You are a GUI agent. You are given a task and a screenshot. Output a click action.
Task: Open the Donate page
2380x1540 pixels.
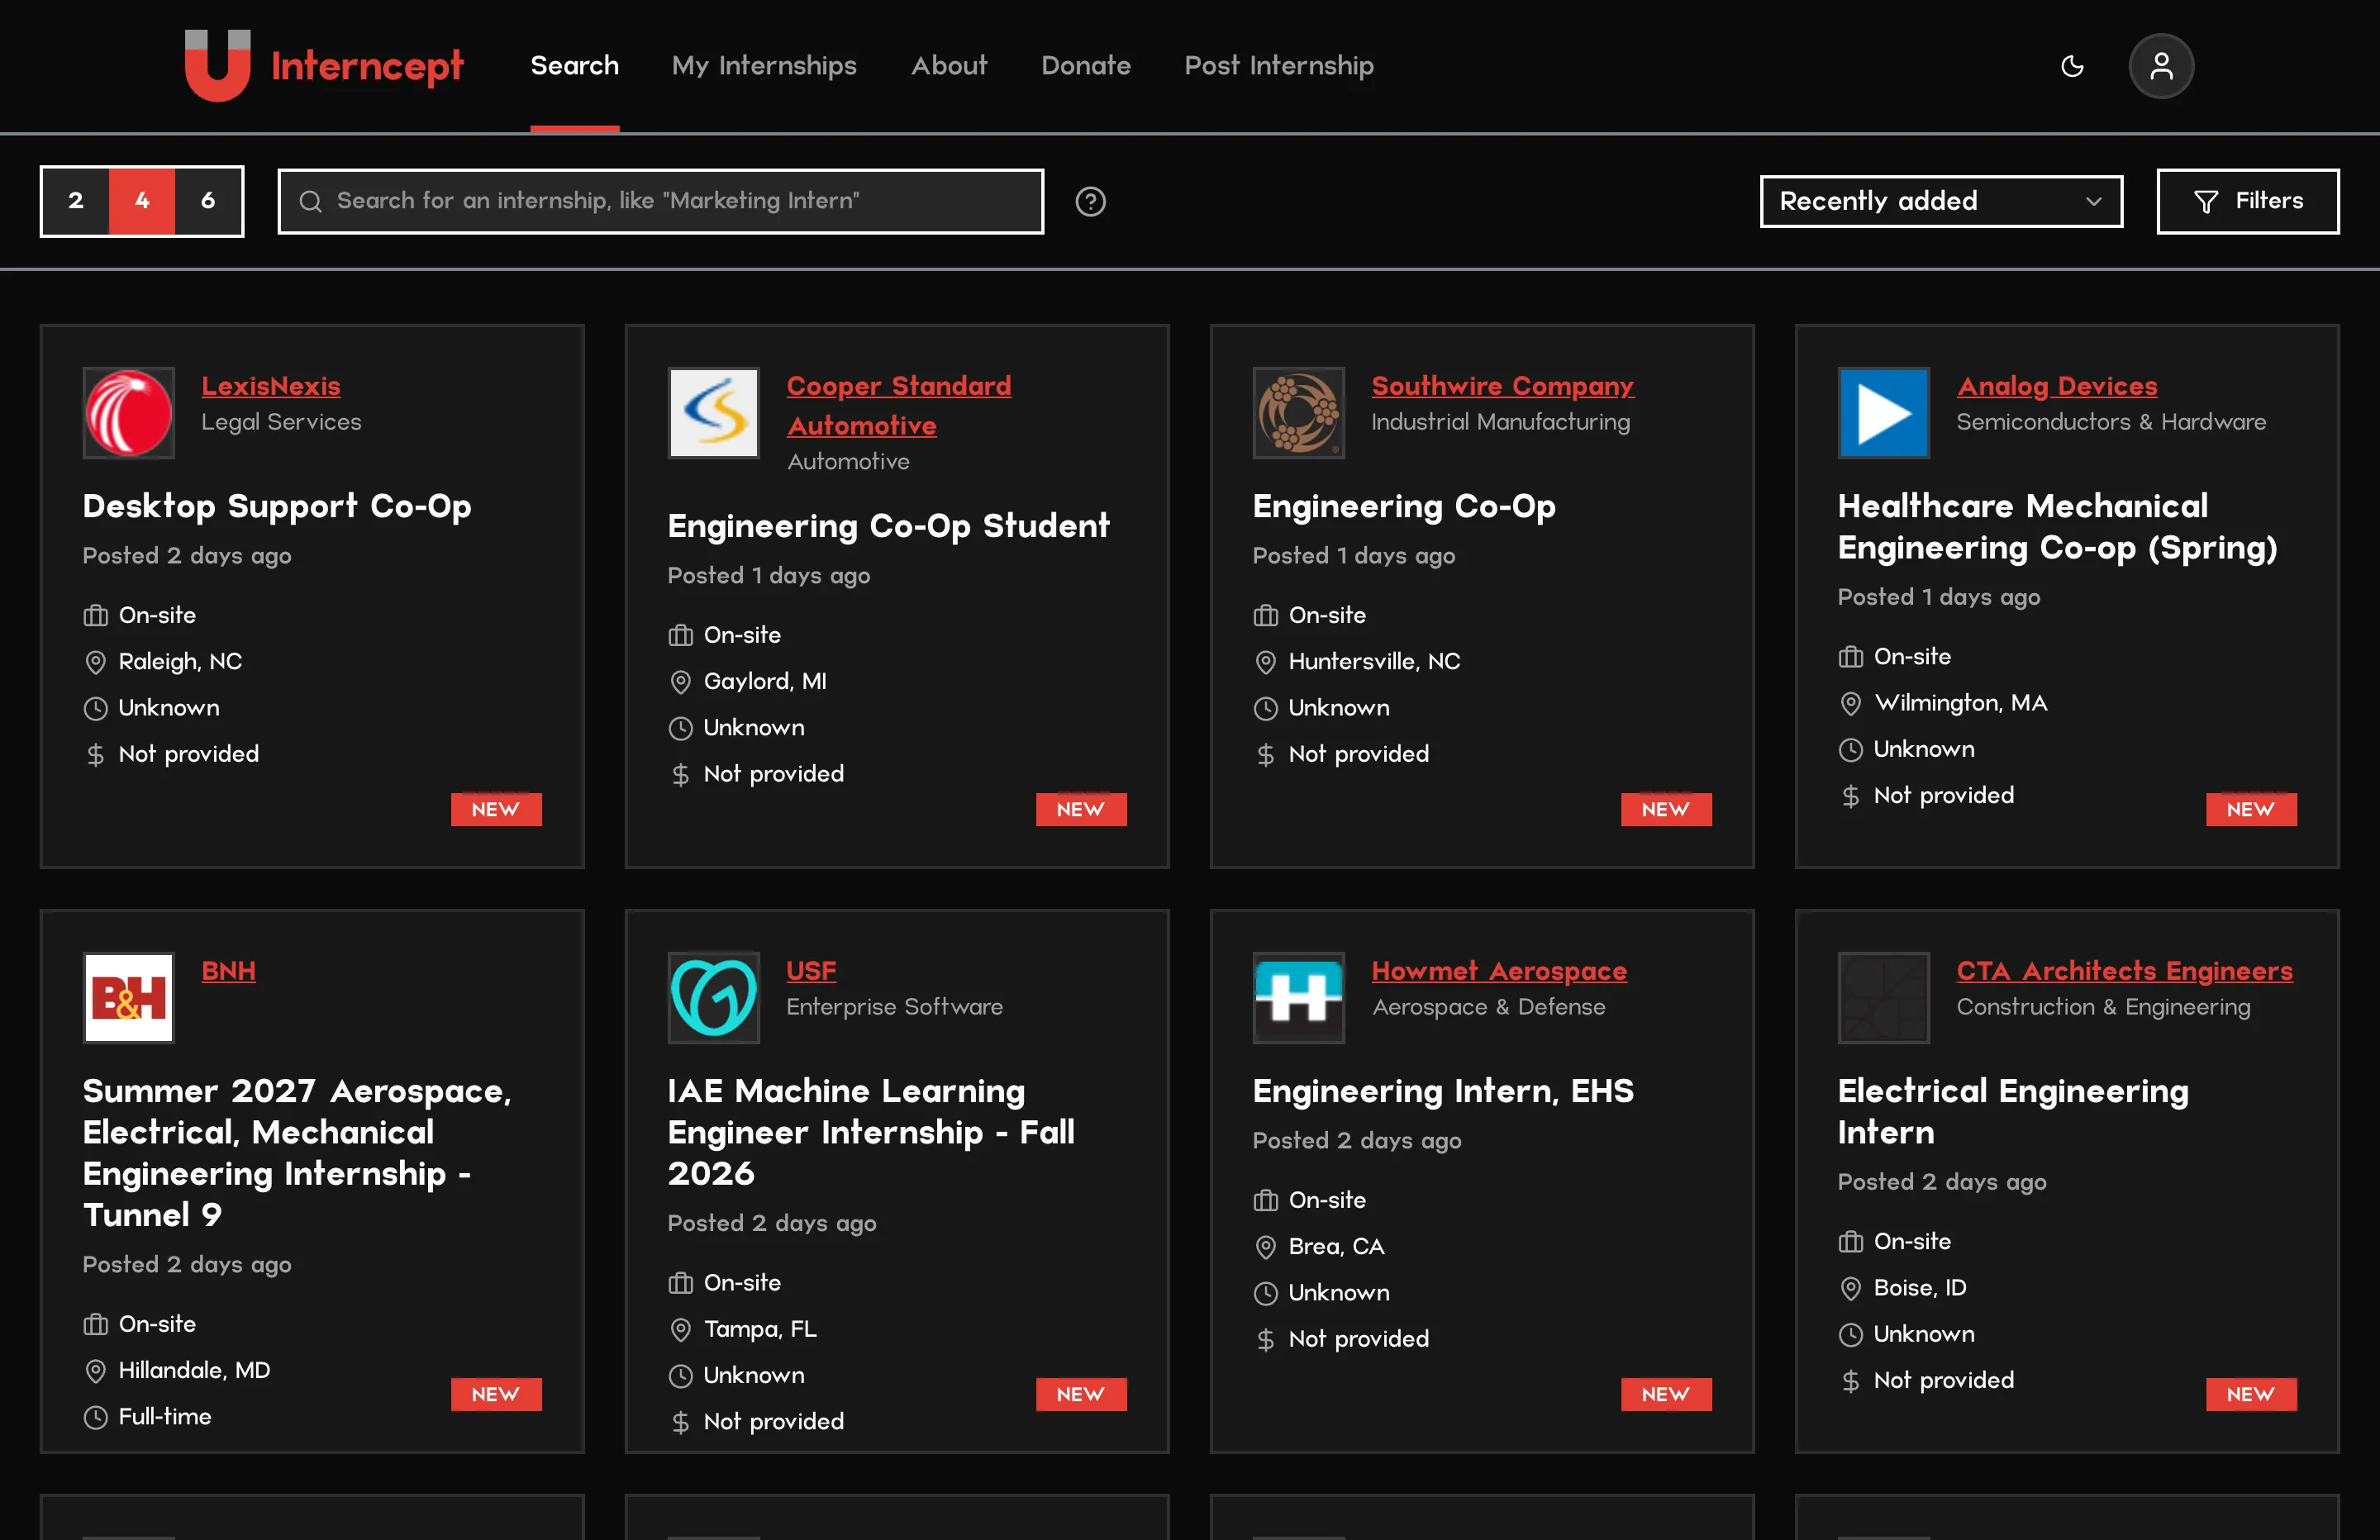tap(1086, 66)
